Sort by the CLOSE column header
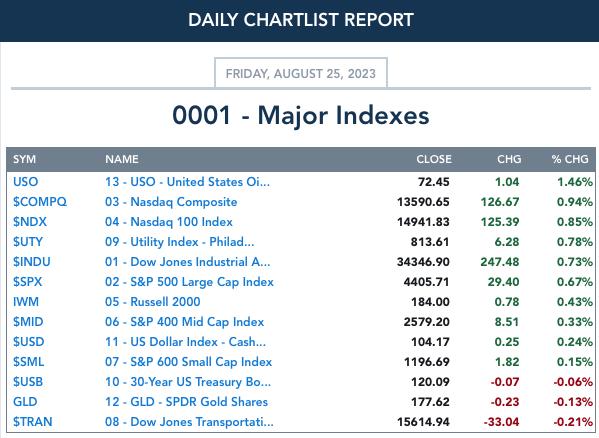This screenshot has height=438, width=599. [x=434, y=159]
